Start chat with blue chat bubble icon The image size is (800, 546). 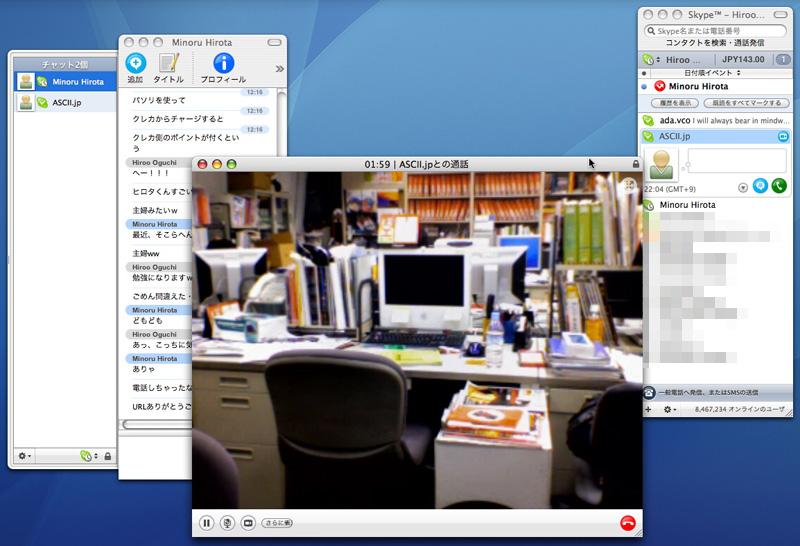(760, 186)
